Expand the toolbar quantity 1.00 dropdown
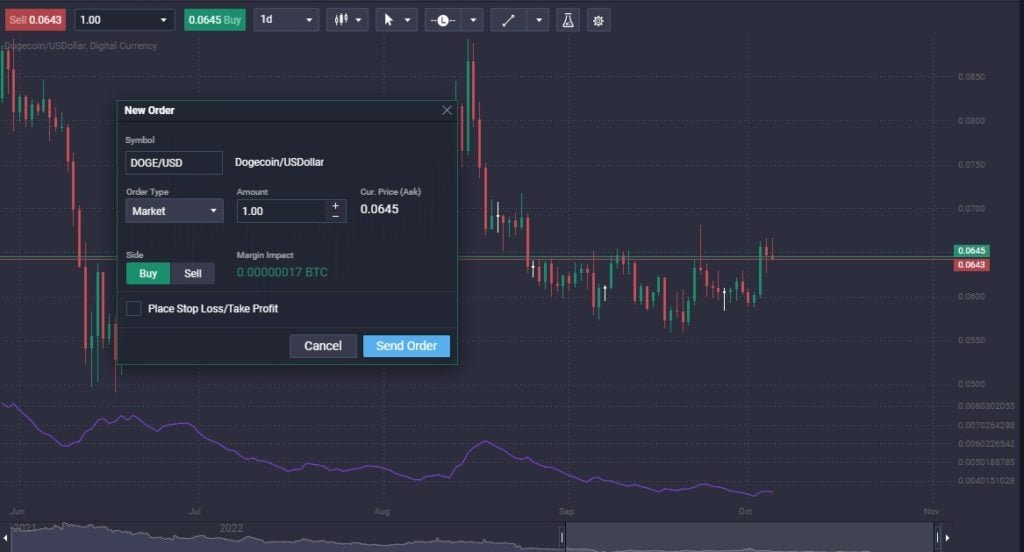Image resolution: width=1024 pixels, height=552 pixels. (124, 20)
